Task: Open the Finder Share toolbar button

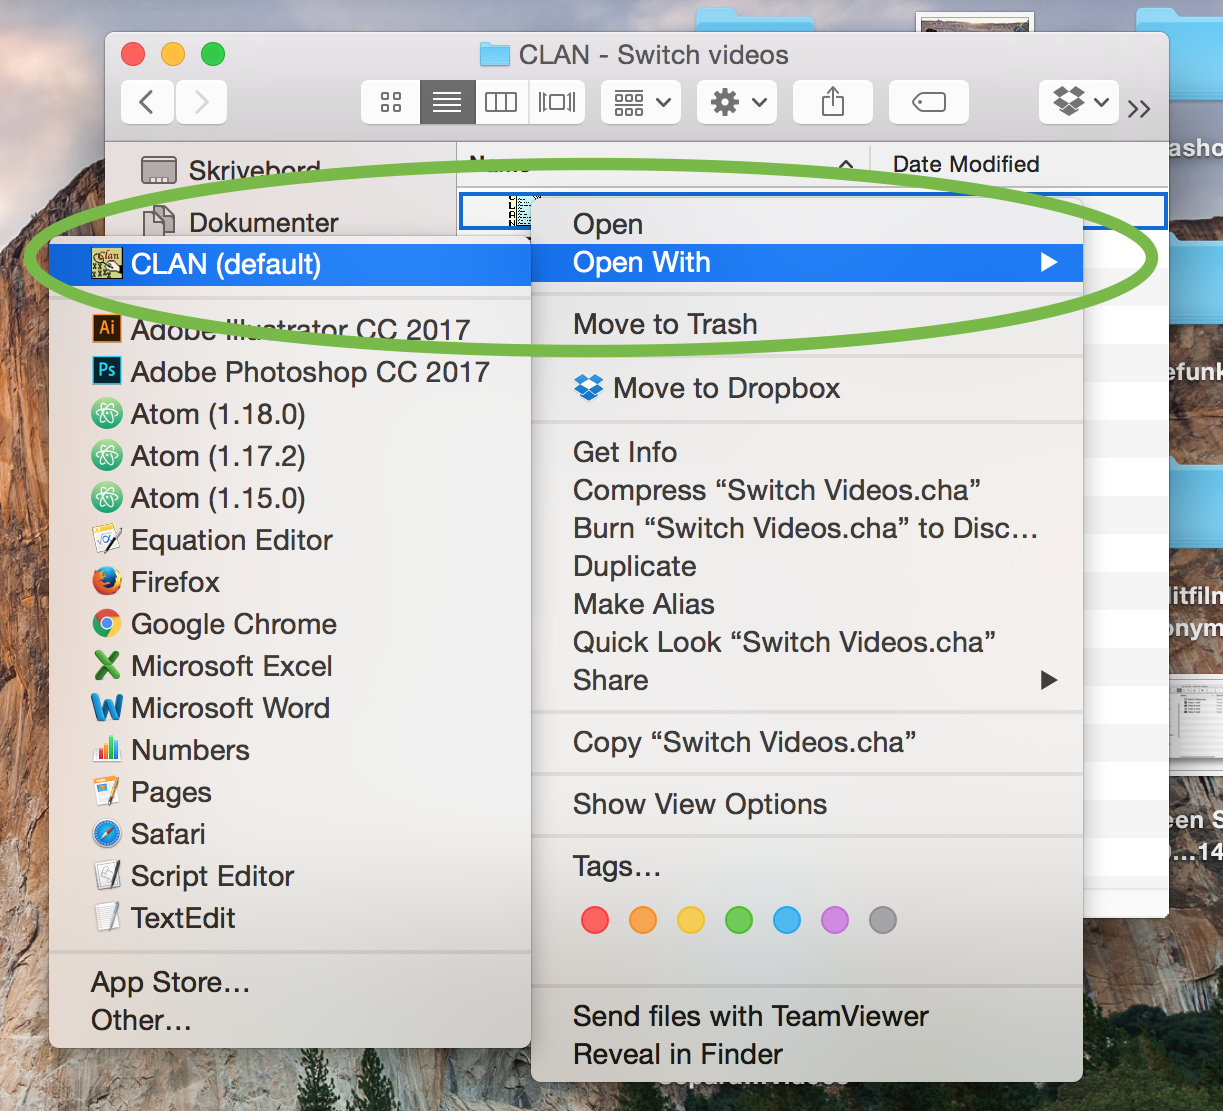Action: (x=833, y=102)
